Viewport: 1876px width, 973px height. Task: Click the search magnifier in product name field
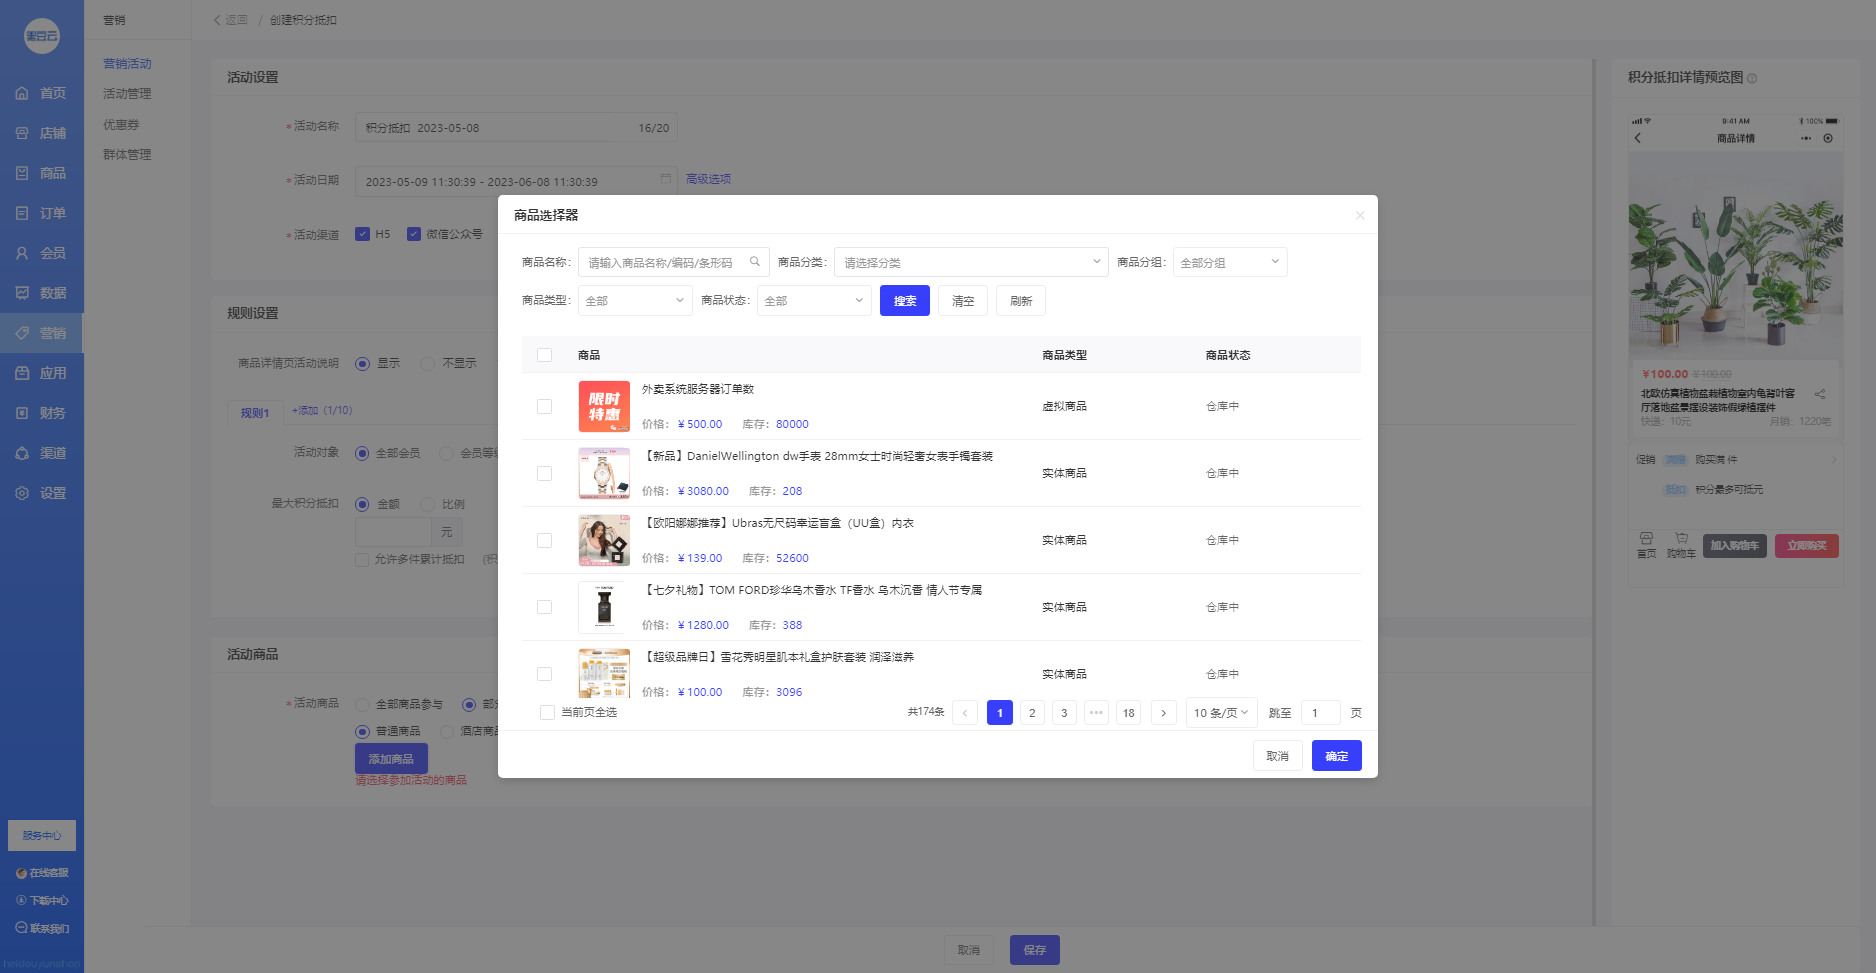coord(755,262)
